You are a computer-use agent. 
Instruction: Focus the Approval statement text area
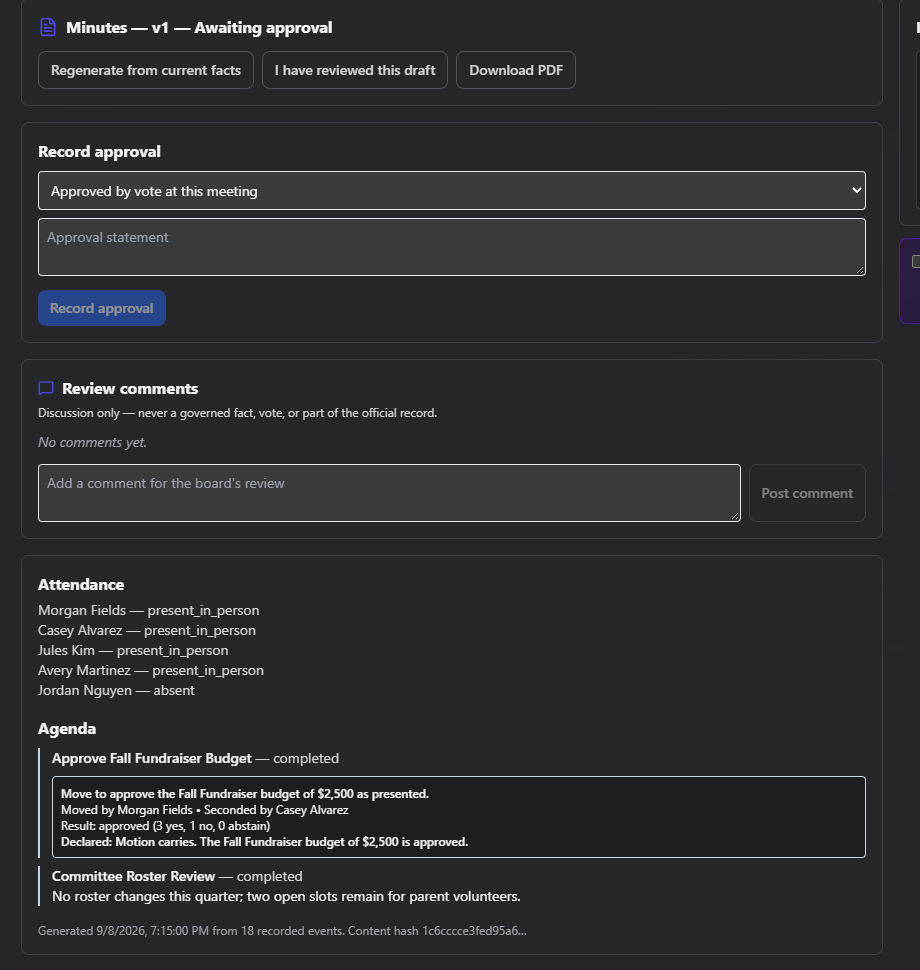pyautogui.click(x=452, y=247)
